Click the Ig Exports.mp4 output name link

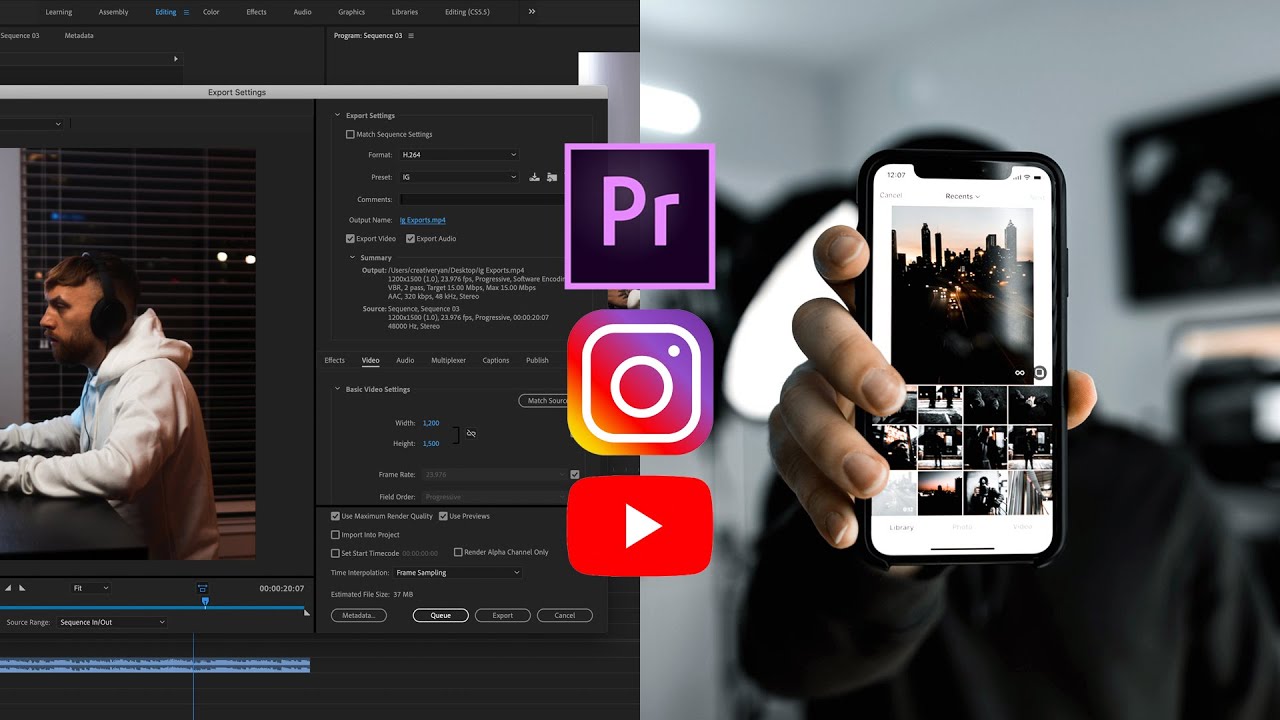pos(423,220)
